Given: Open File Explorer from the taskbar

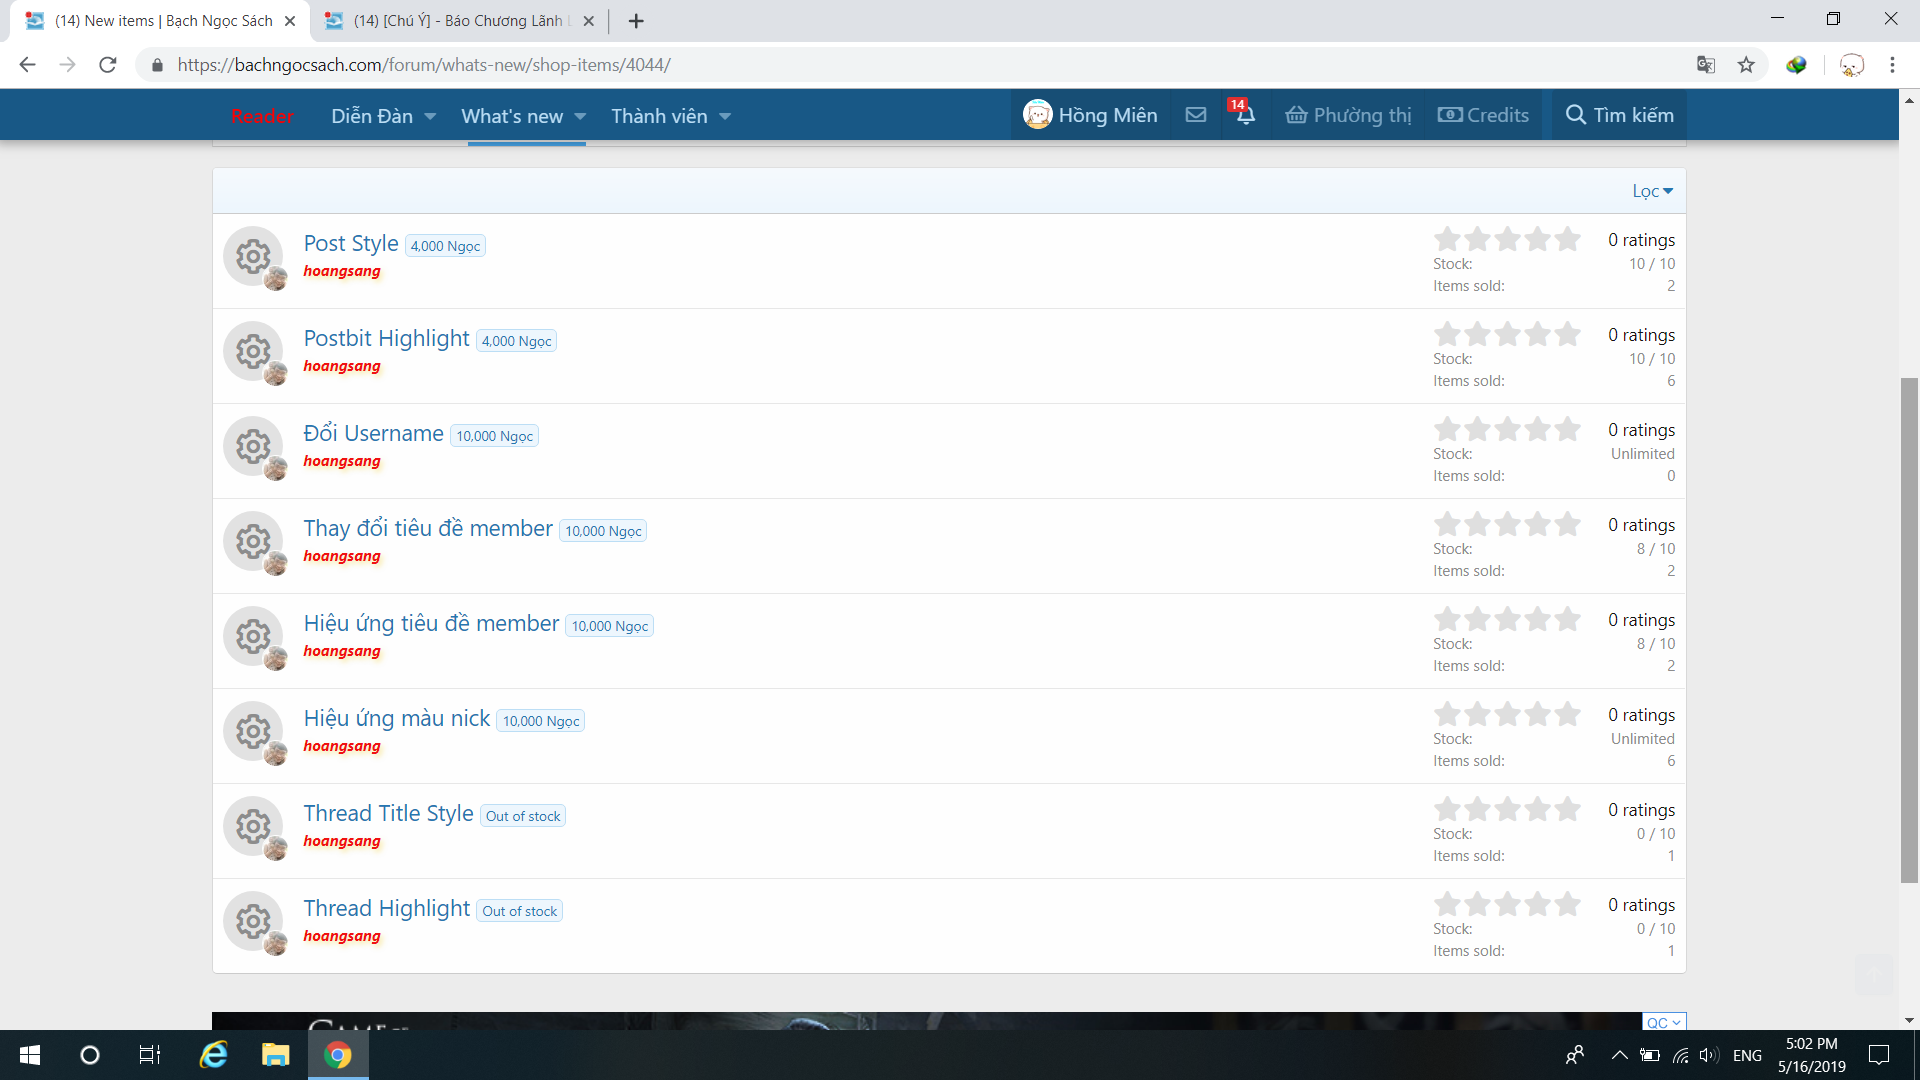Looking at the screenshot, I should (x=275, y=1055).
